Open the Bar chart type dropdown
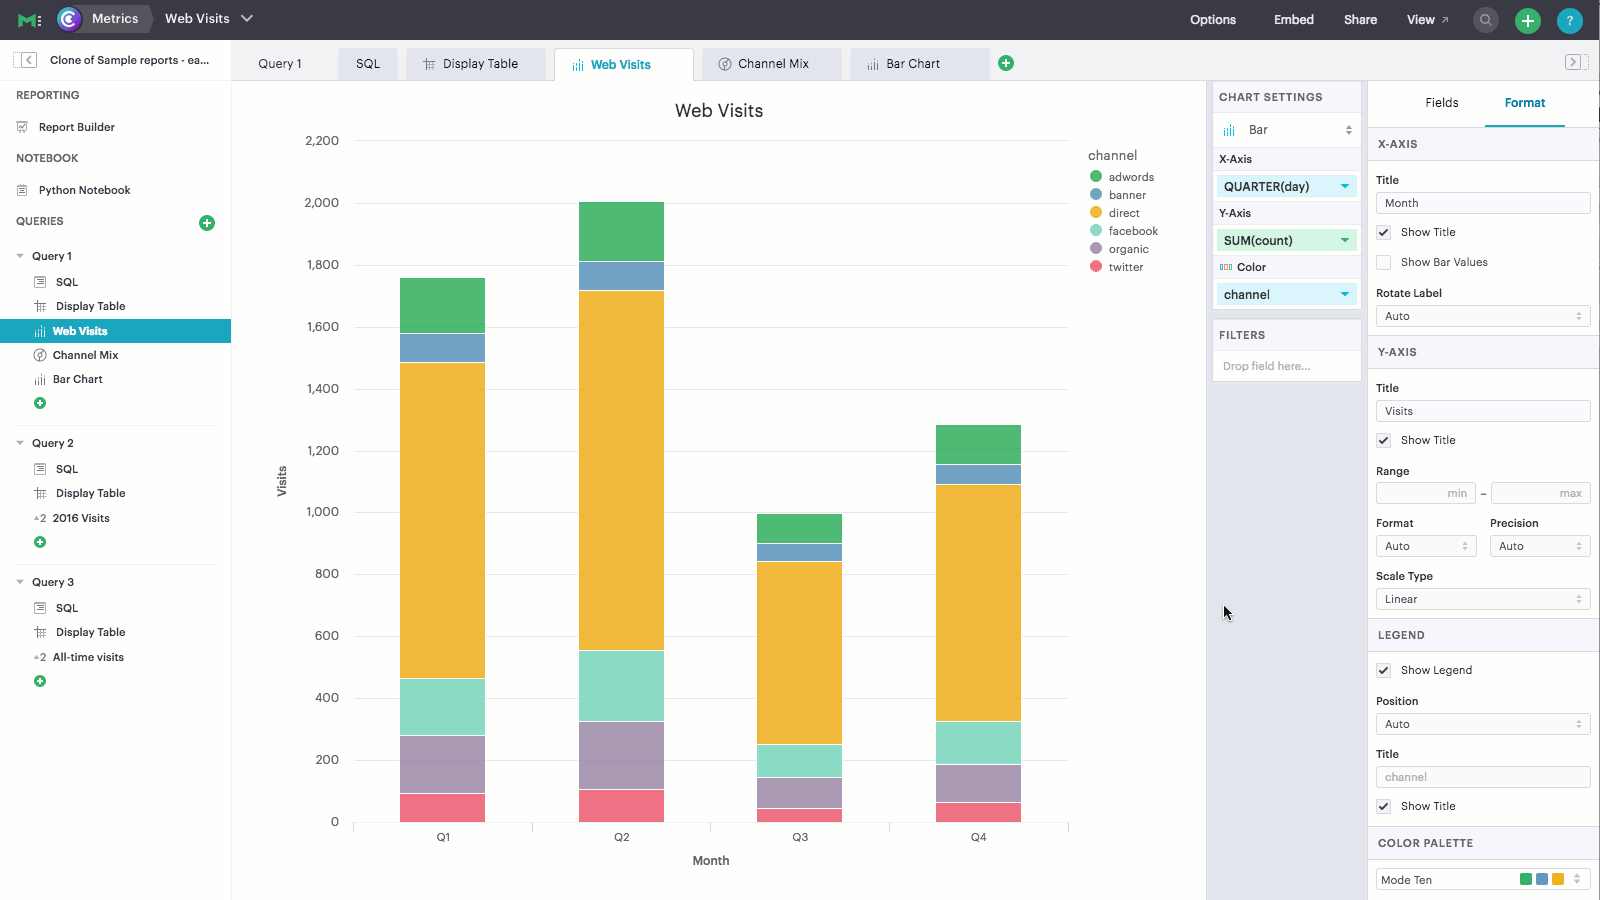The width and height of the screenshot is (1600, 900). (x=1286, y=130)
